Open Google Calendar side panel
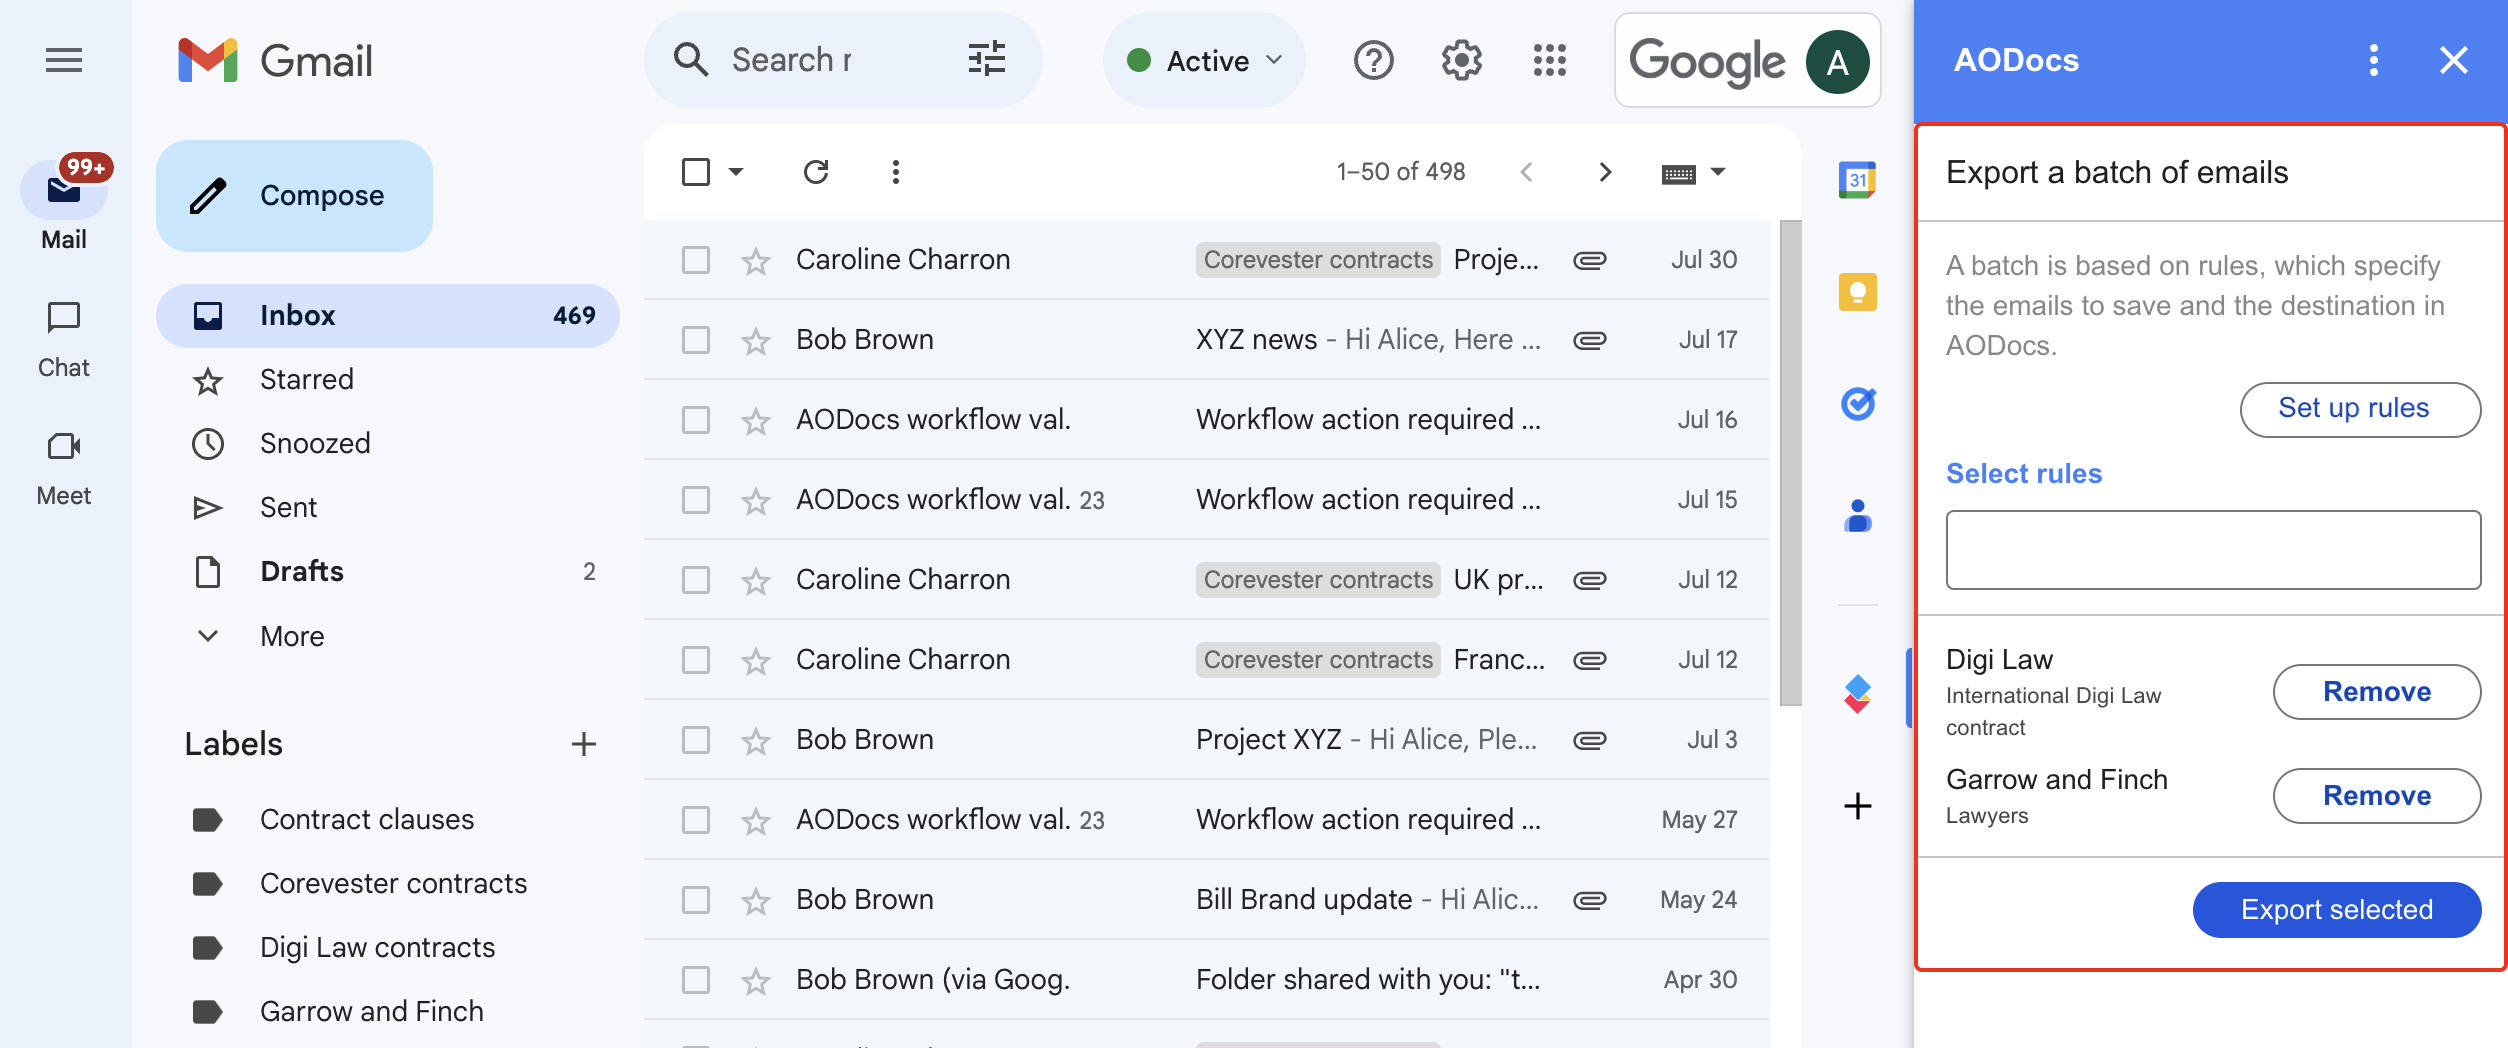This screenshot has height=1048, width=2508. point(1857,180)
